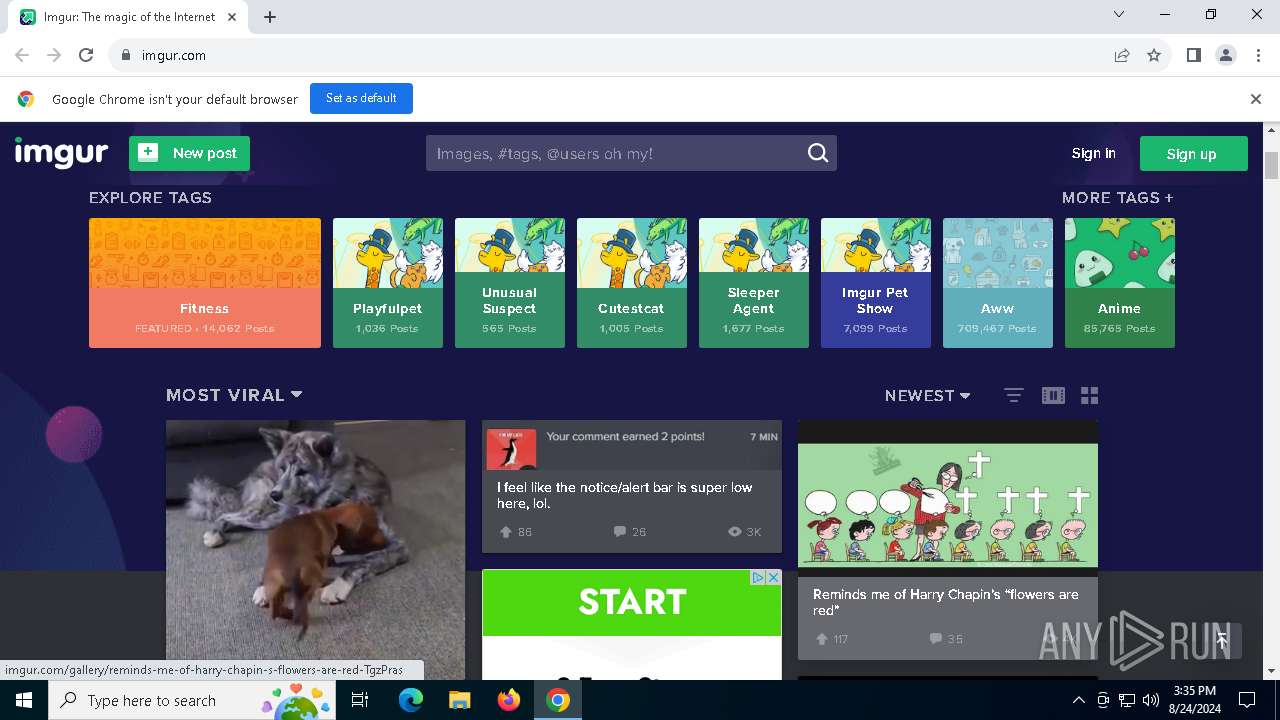Screen dimensions: 1280x720
Task: Expand More Tags
Action: coord(1118,198)
